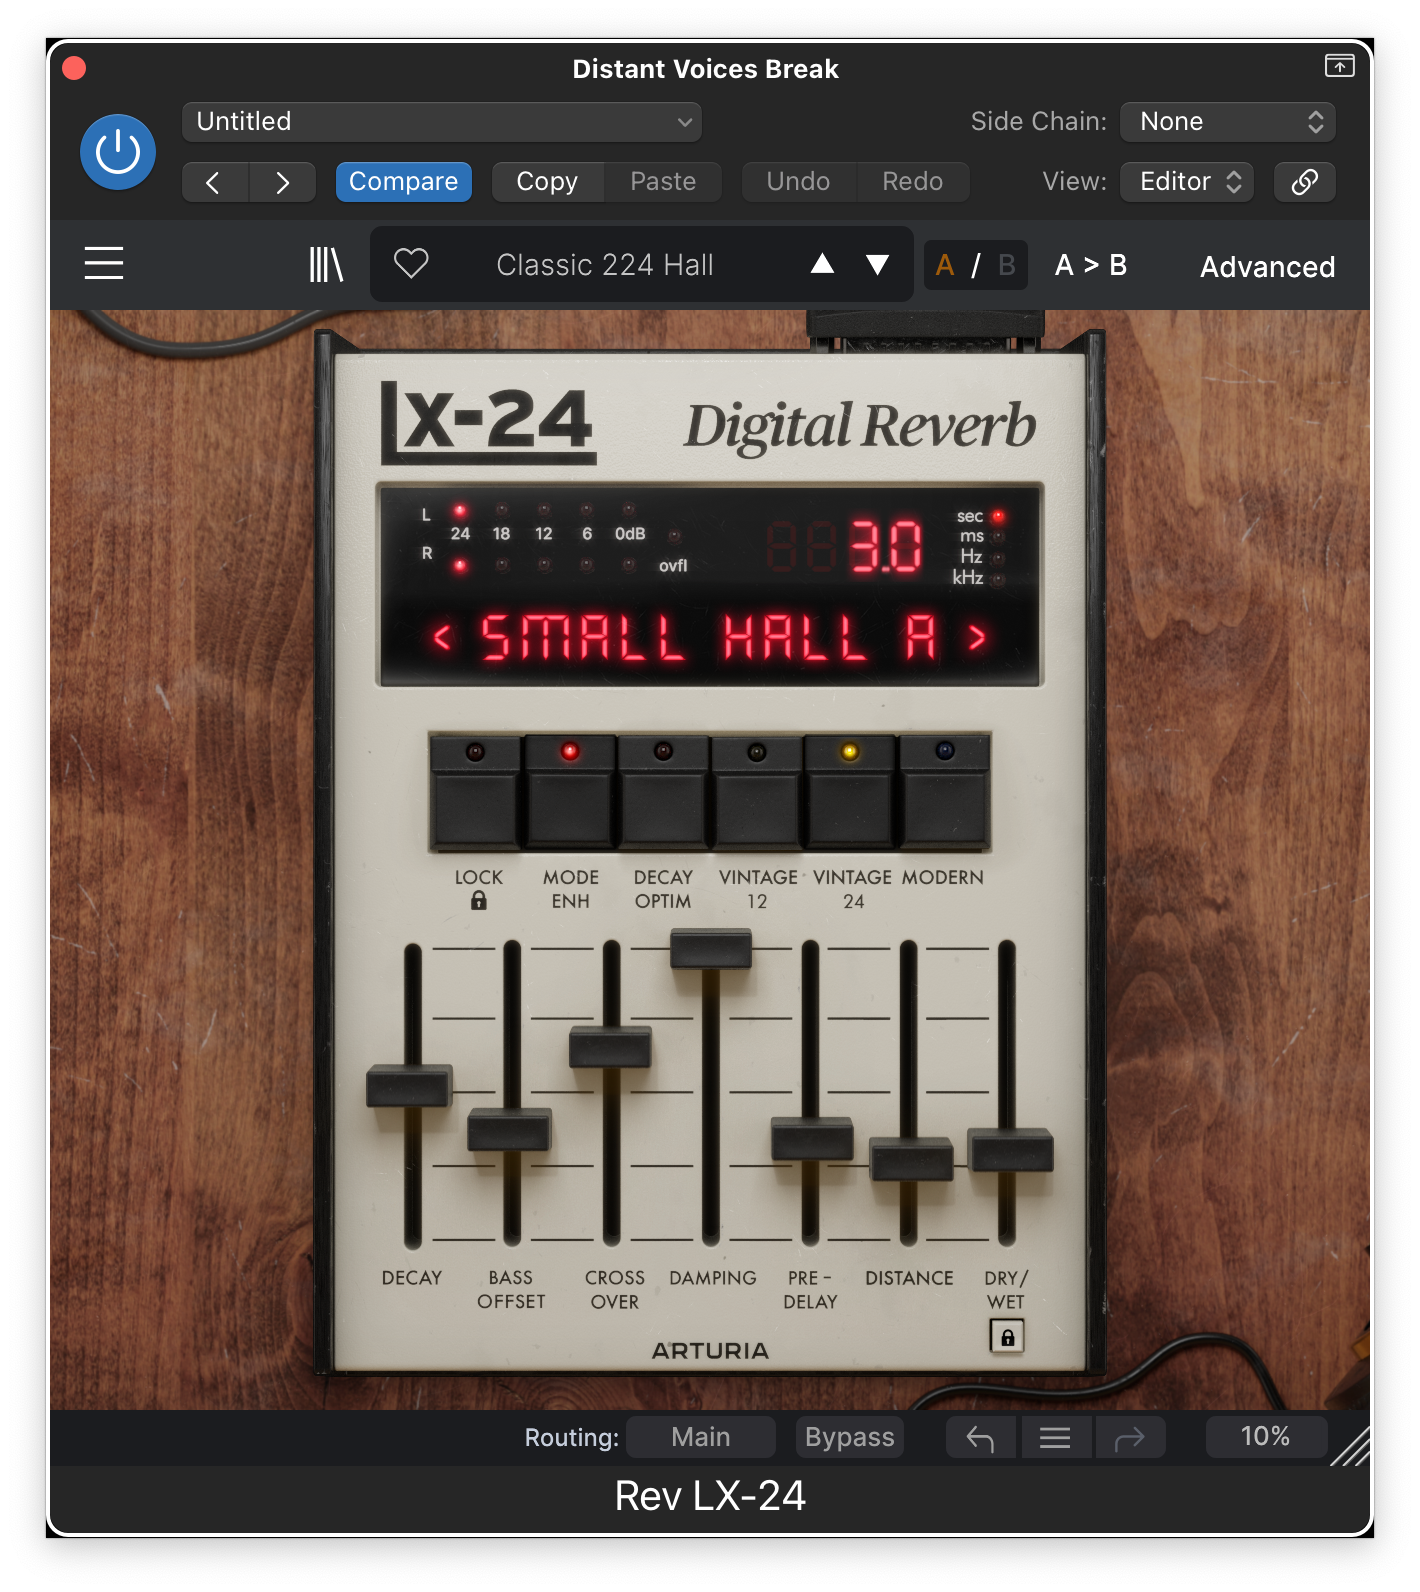1420x1592 pixels.
Task: Close the plugin window with red button
Action: point(74,68)
